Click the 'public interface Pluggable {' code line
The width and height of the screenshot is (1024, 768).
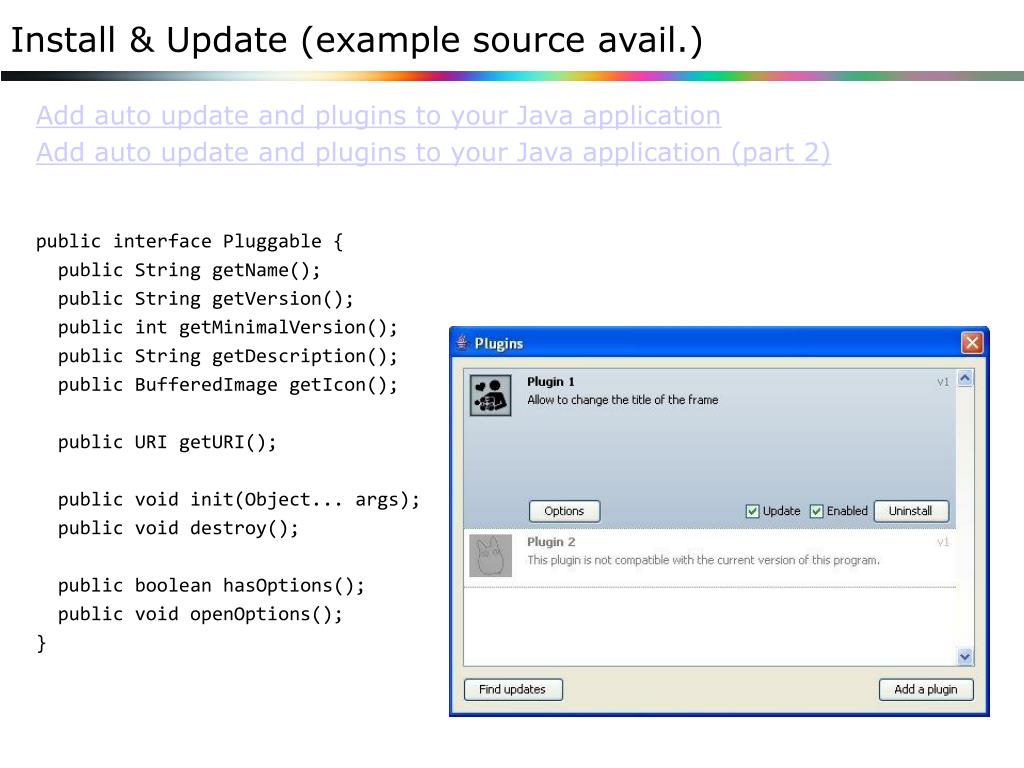[189, 242]
